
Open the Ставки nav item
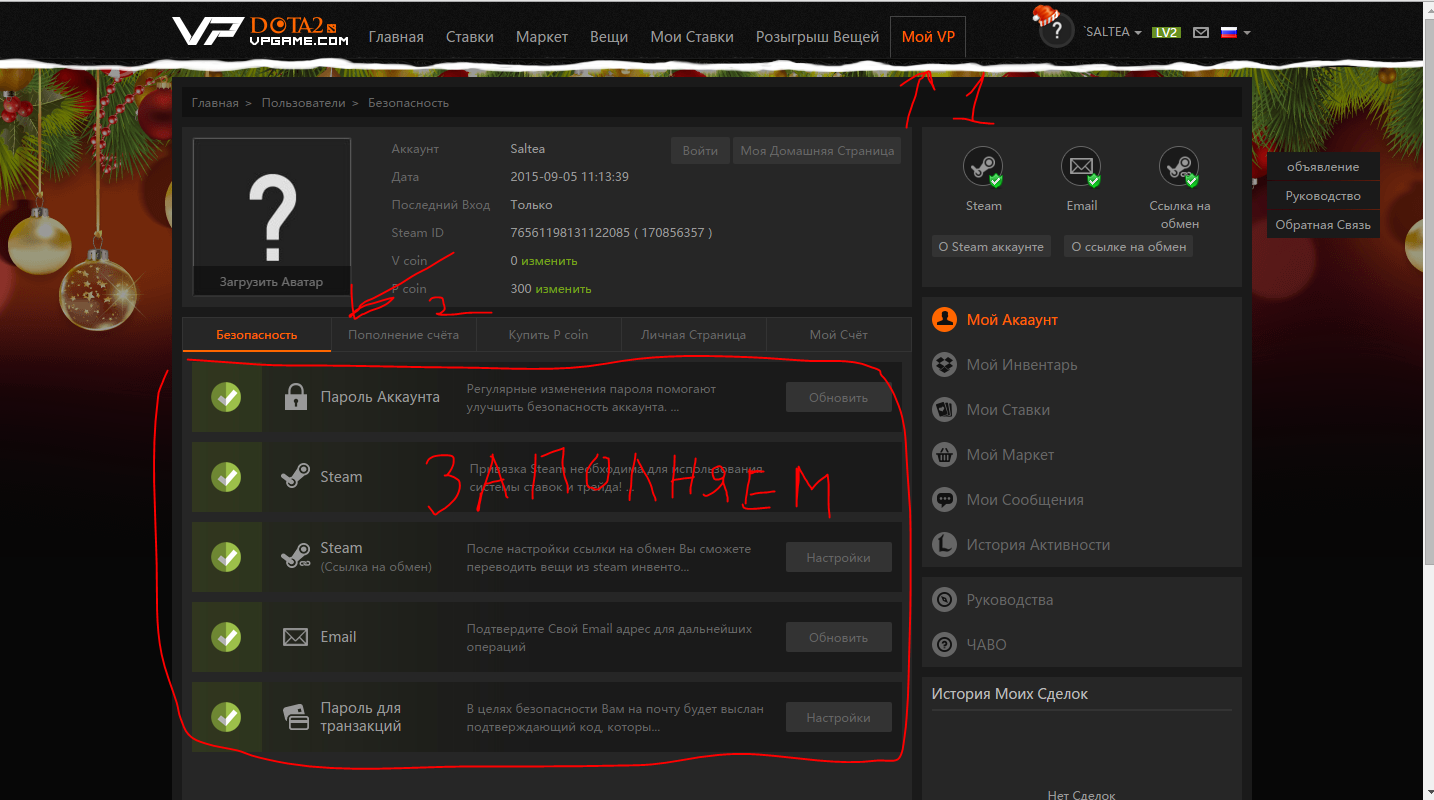click(470, 37)
